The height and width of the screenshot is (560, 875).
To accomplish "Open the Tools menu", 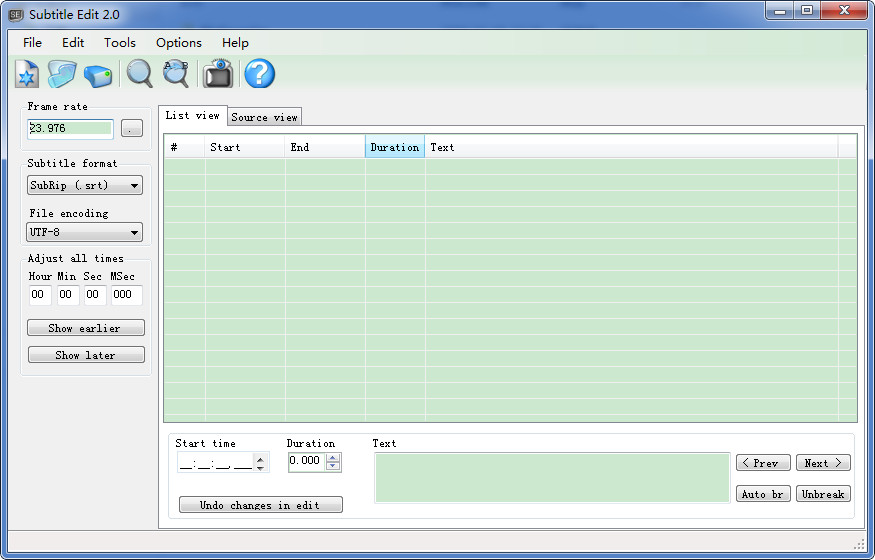I will click(x=120, y=43).
